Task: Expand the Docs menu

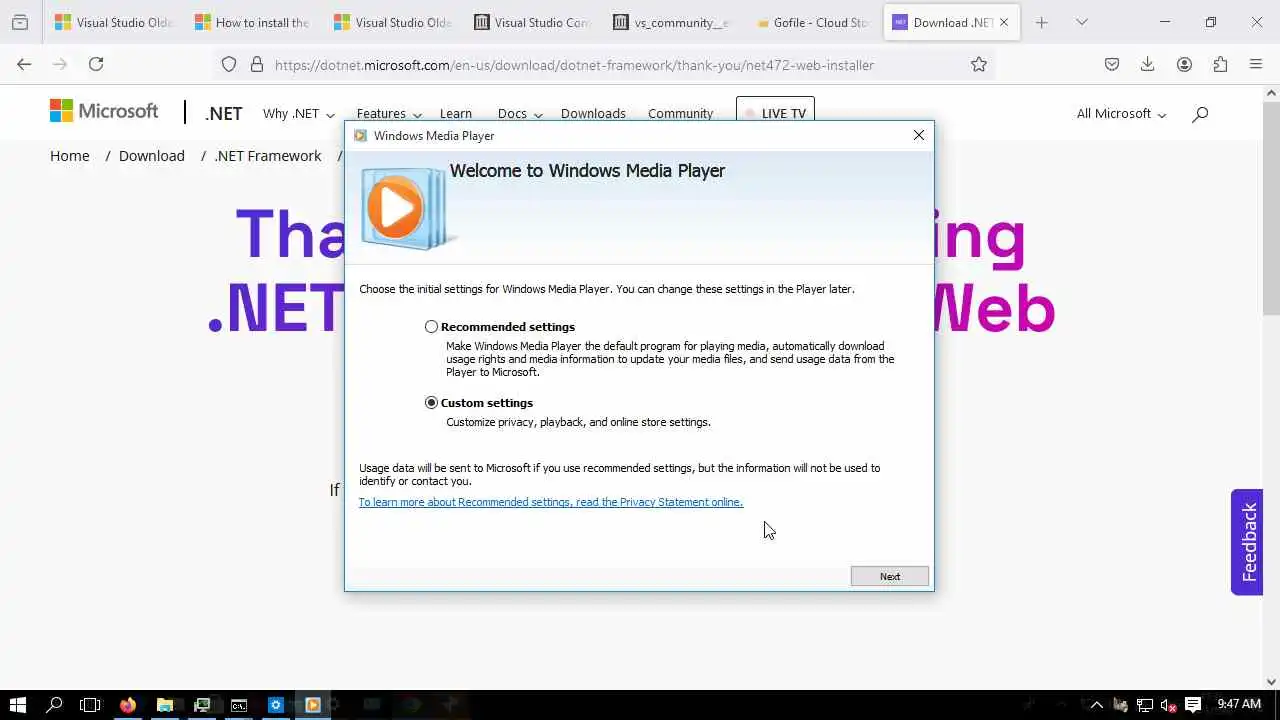Action: click(520, 113)
